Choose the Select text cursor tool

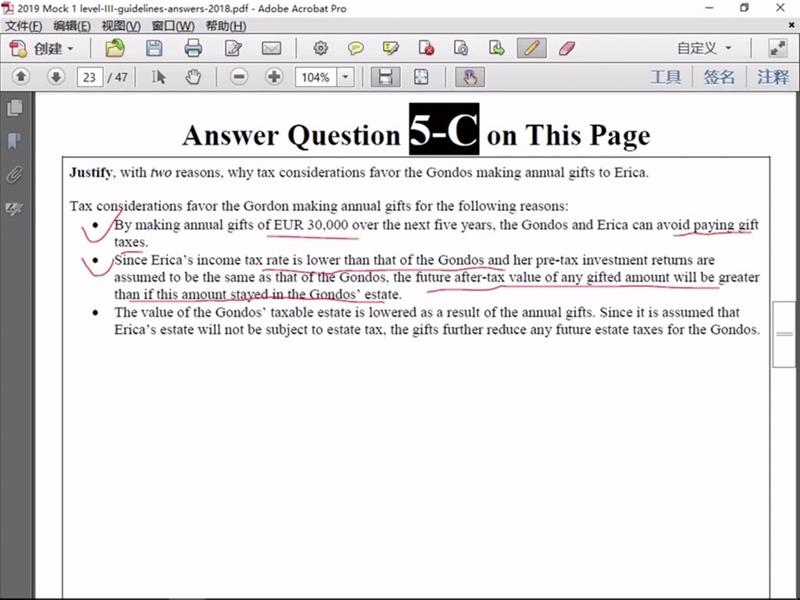(158, 77)
